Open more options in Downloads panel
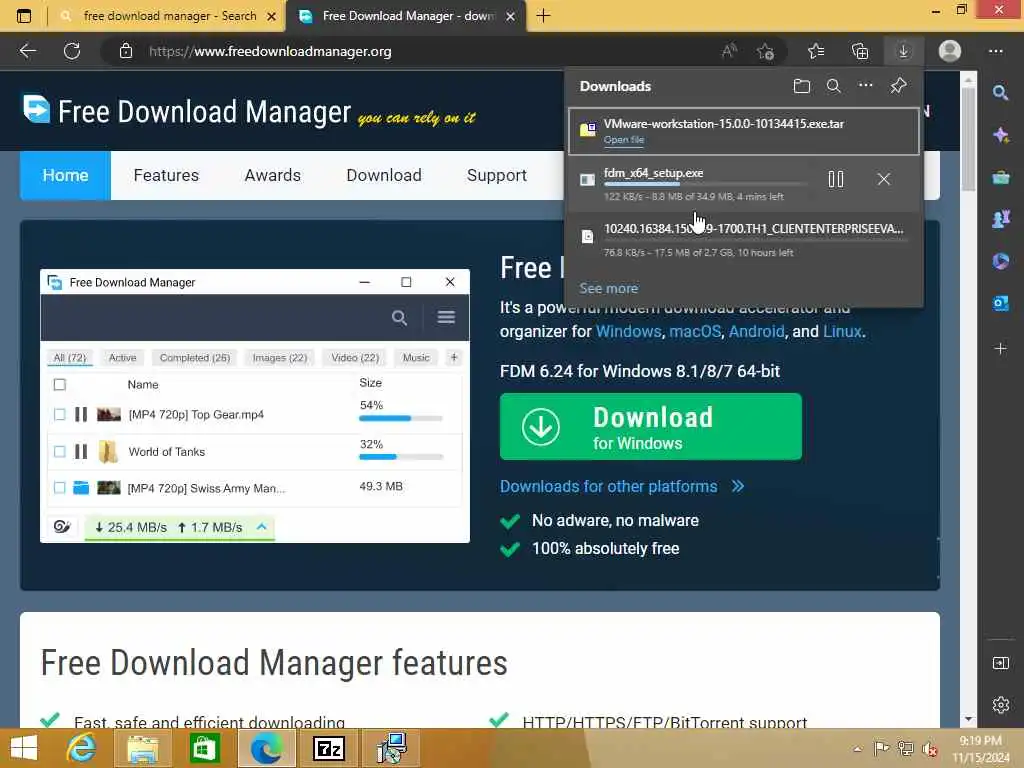1024x768 pixels. pyautogui.click(x=865, y=86)
